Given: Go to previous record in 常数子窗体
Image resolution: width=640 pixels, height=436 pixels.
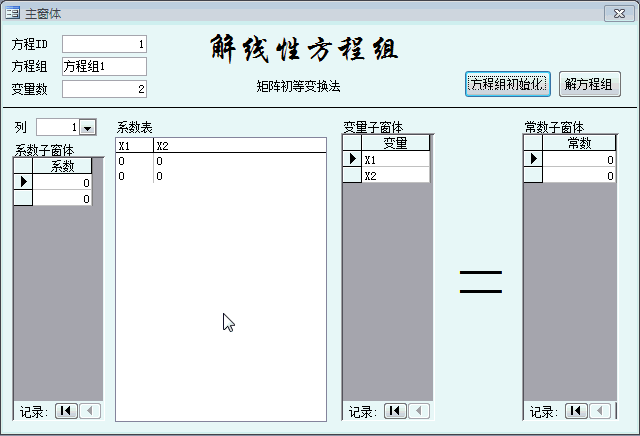Looking at the screenshot, I should tap(599, 411).
